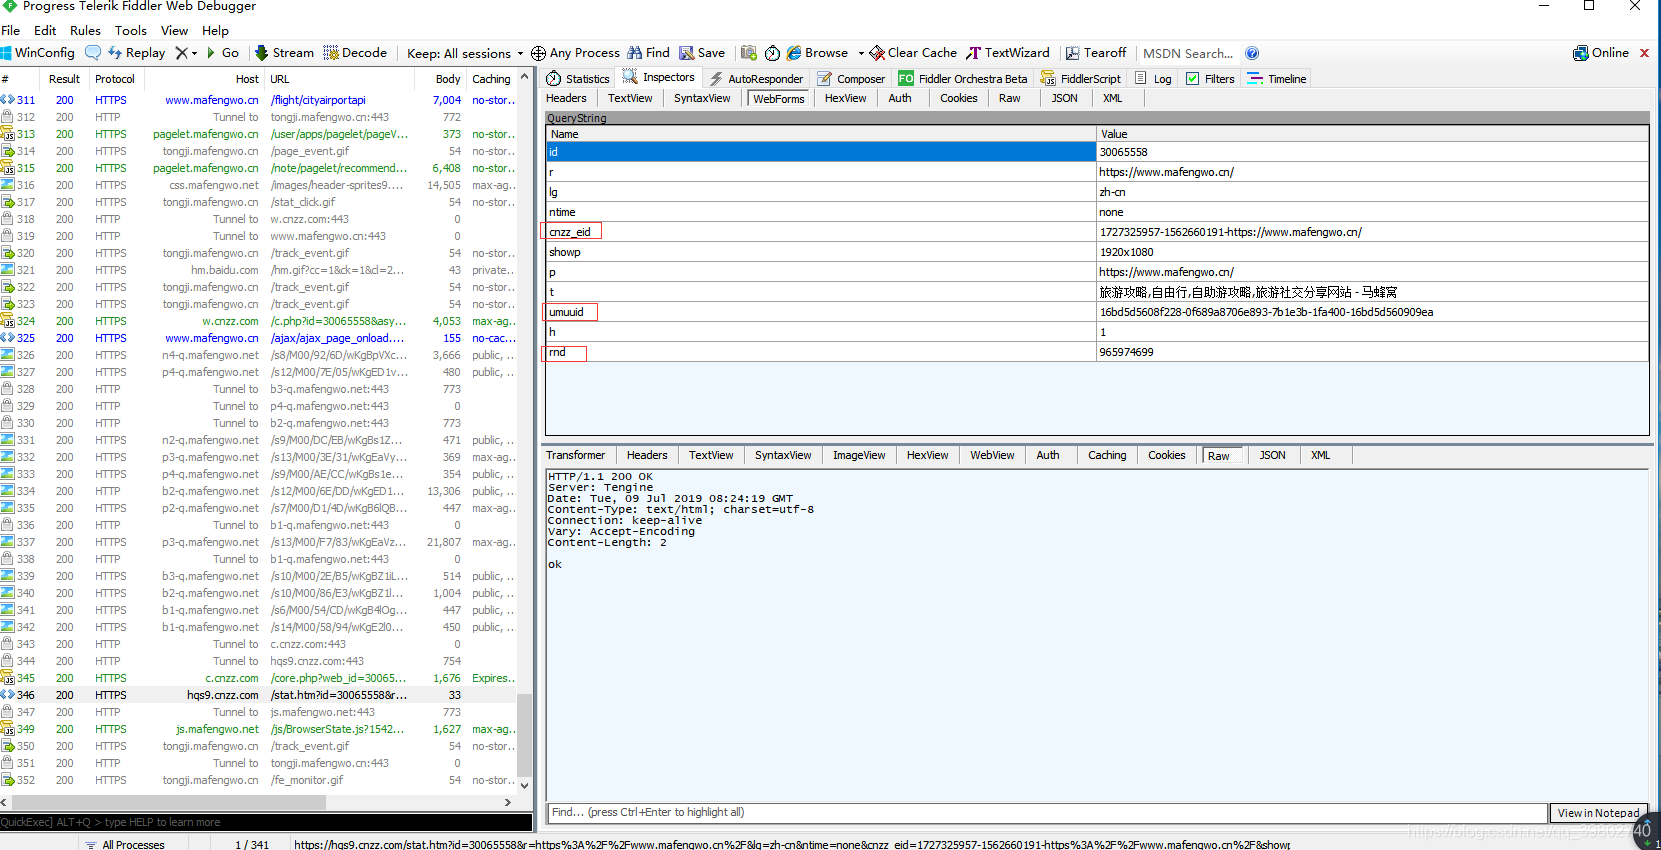Switch to the Composer tab
Image resolution: width=1661 pixels, height=850 pixels.
click(x=851, y=78)
